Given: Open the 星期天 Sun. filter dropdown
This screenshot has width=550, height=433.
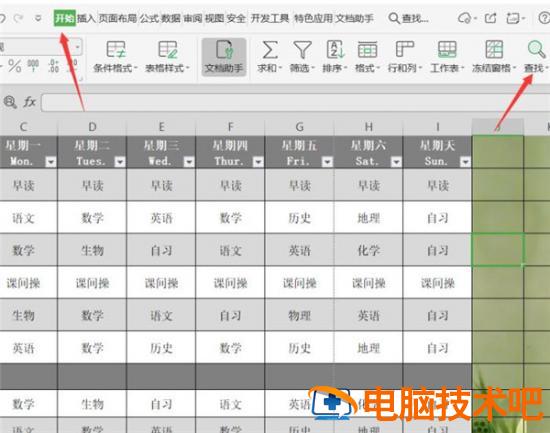Looking at the screenshot, I should pyautogui.click(x=465, y=162).
